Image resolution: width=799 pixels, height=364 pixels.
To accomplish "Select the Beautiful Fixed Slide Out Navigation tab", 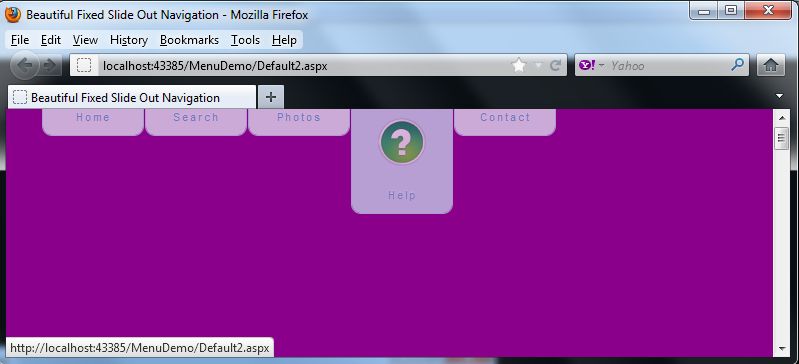I will pyautogui.click(x=132, y=97).
